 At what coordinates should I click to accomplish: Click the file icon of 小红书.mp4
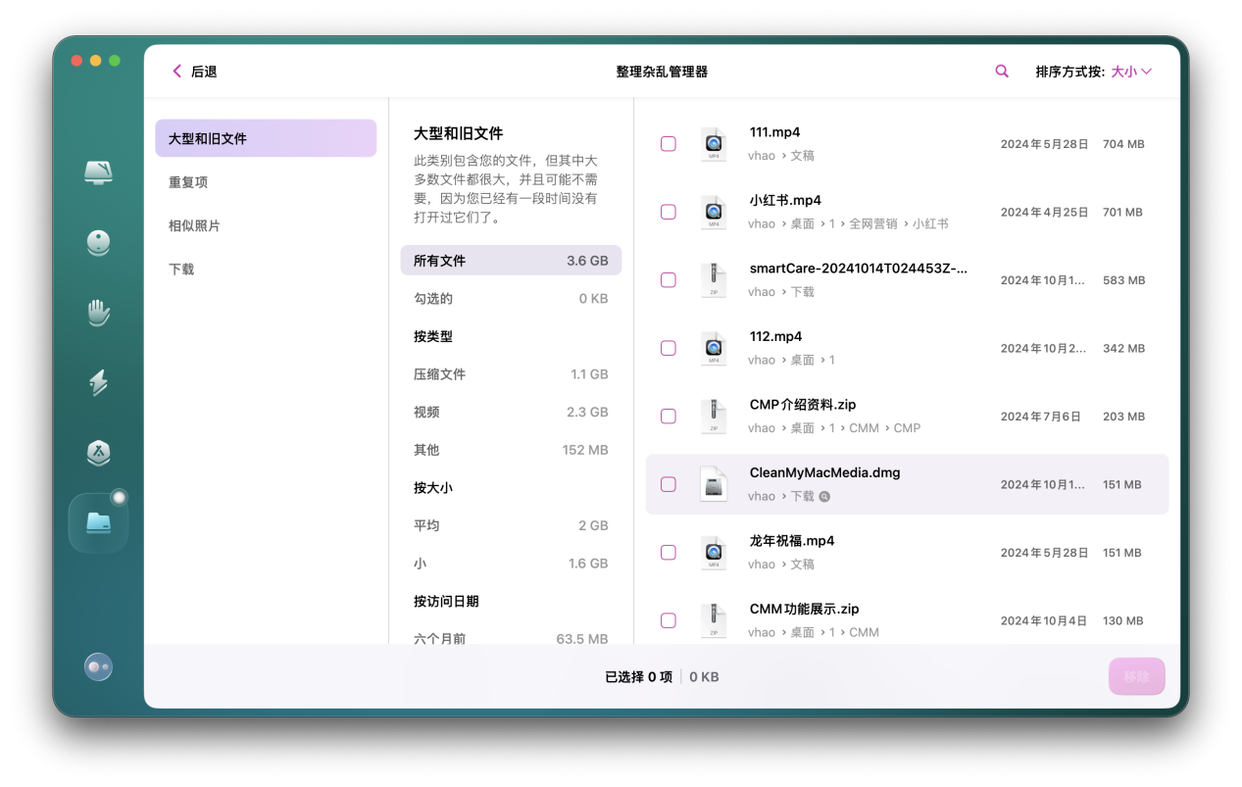(713, 212)
